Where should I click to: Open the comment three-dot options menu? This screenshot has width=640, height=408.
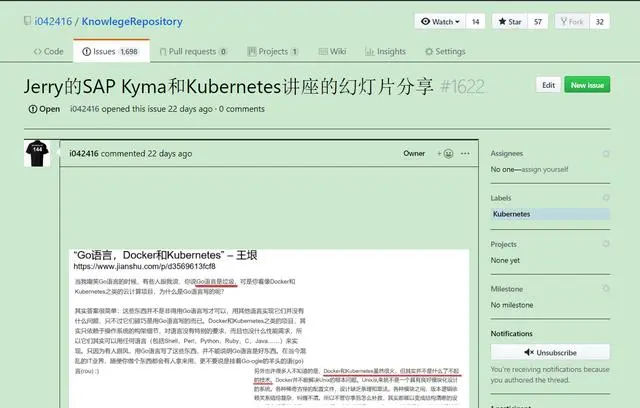pos(465,153)
